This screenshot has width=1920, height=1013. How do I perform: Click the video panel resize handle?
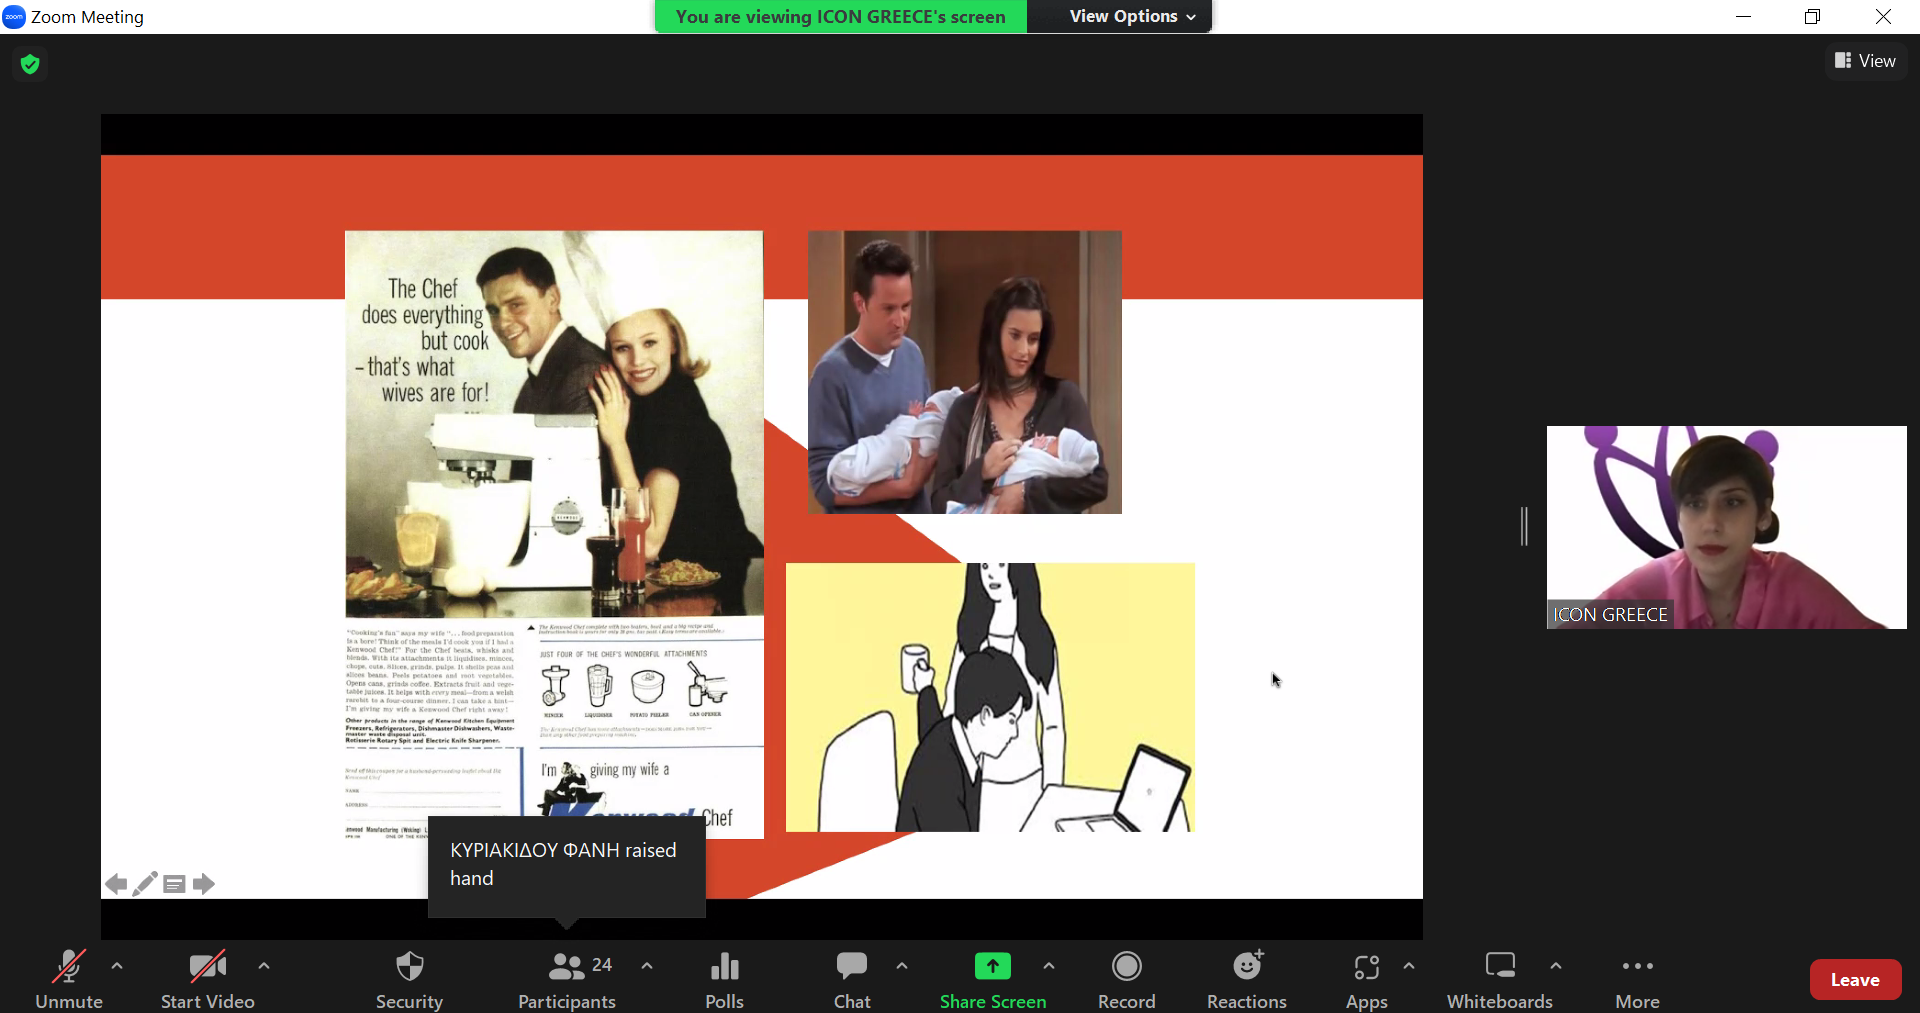click(x=1524, y=526)
